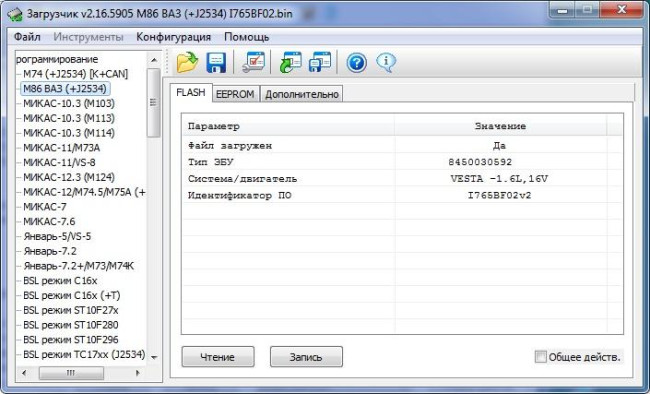
Task: Click the Параметр column header
Action: [x=288, y=126]
